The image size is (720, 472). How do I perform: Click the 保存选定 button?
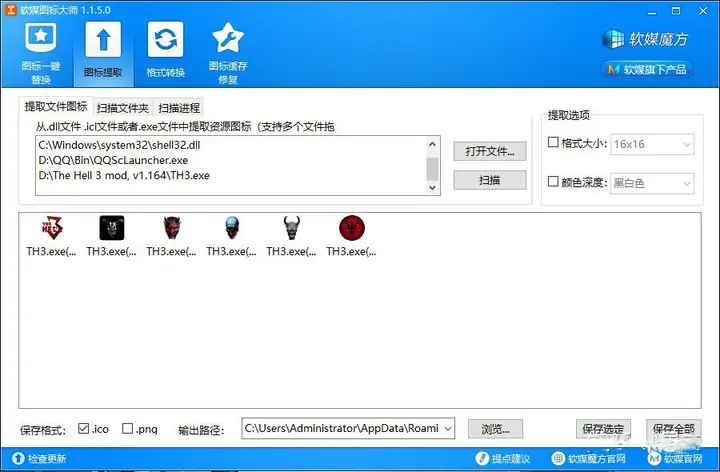point(603,429)
